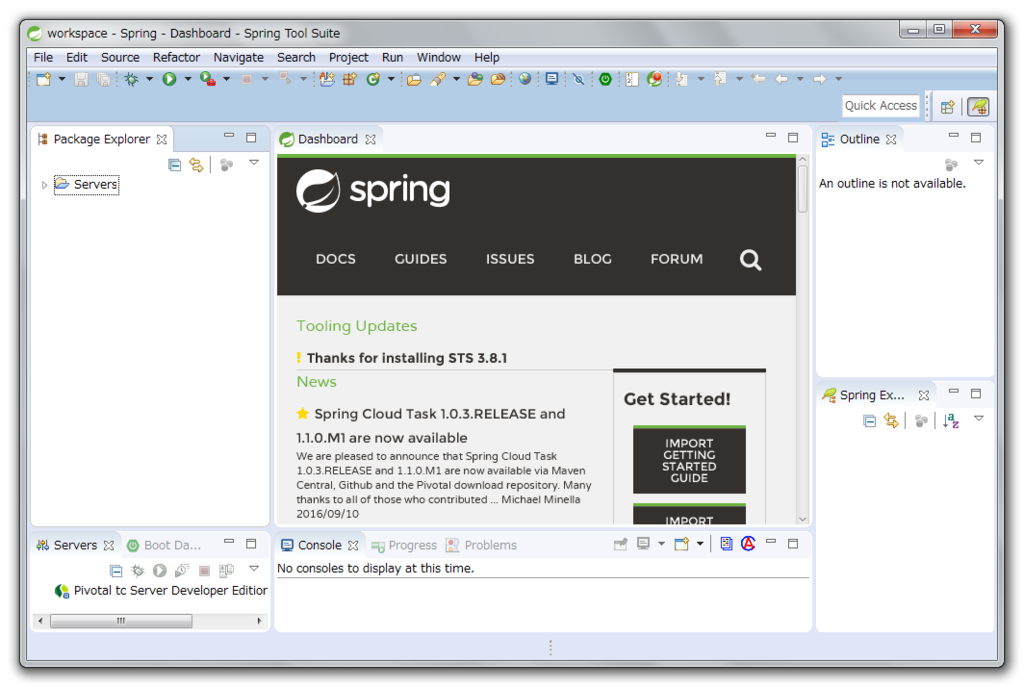Minimize the Outline view panel
The image size is (1024, 687).
coord(953,136)
